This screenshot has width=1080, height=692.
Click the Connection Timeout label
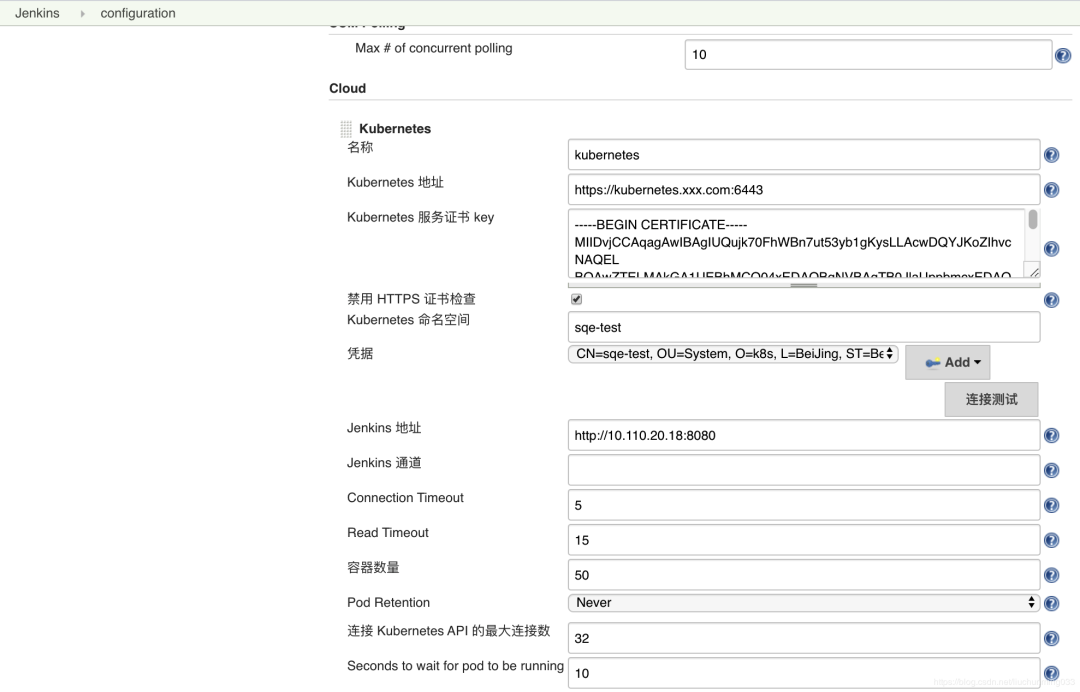click(405, 498)
